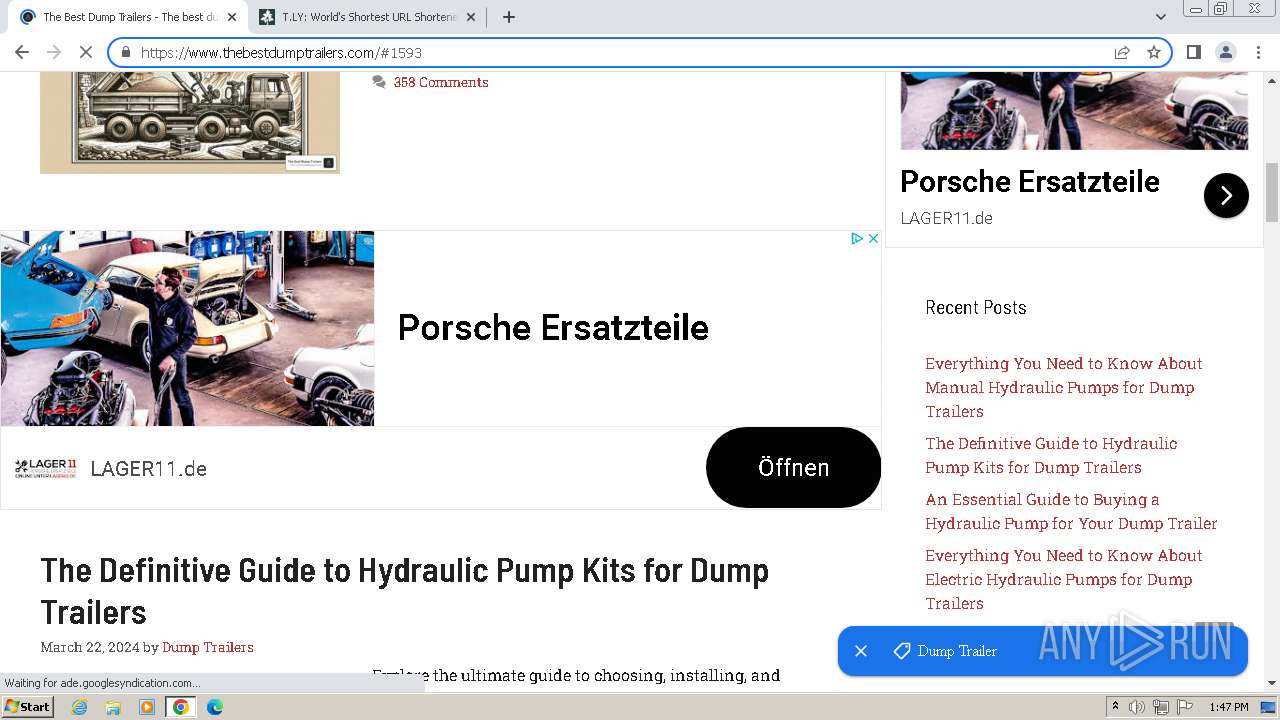Stop loading the current page

86,52
